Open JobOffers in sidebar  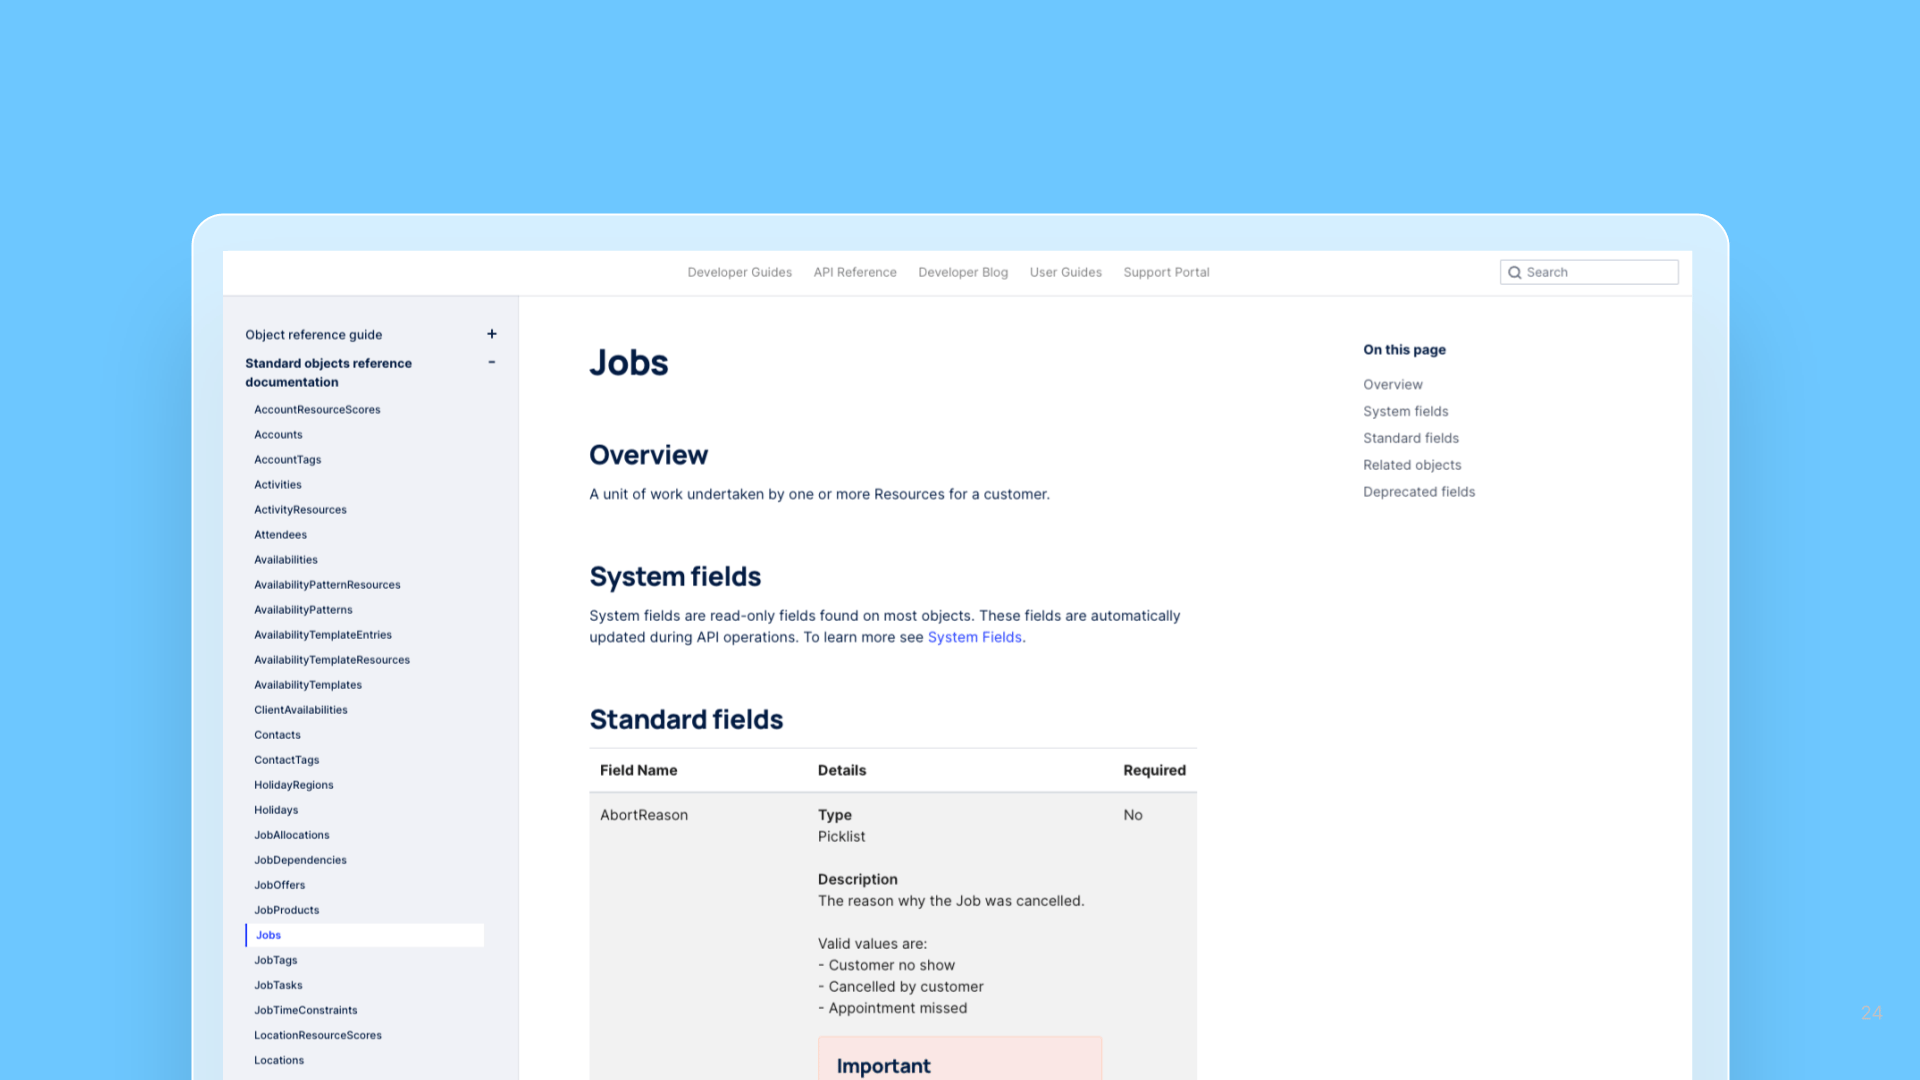coord(279,885)
